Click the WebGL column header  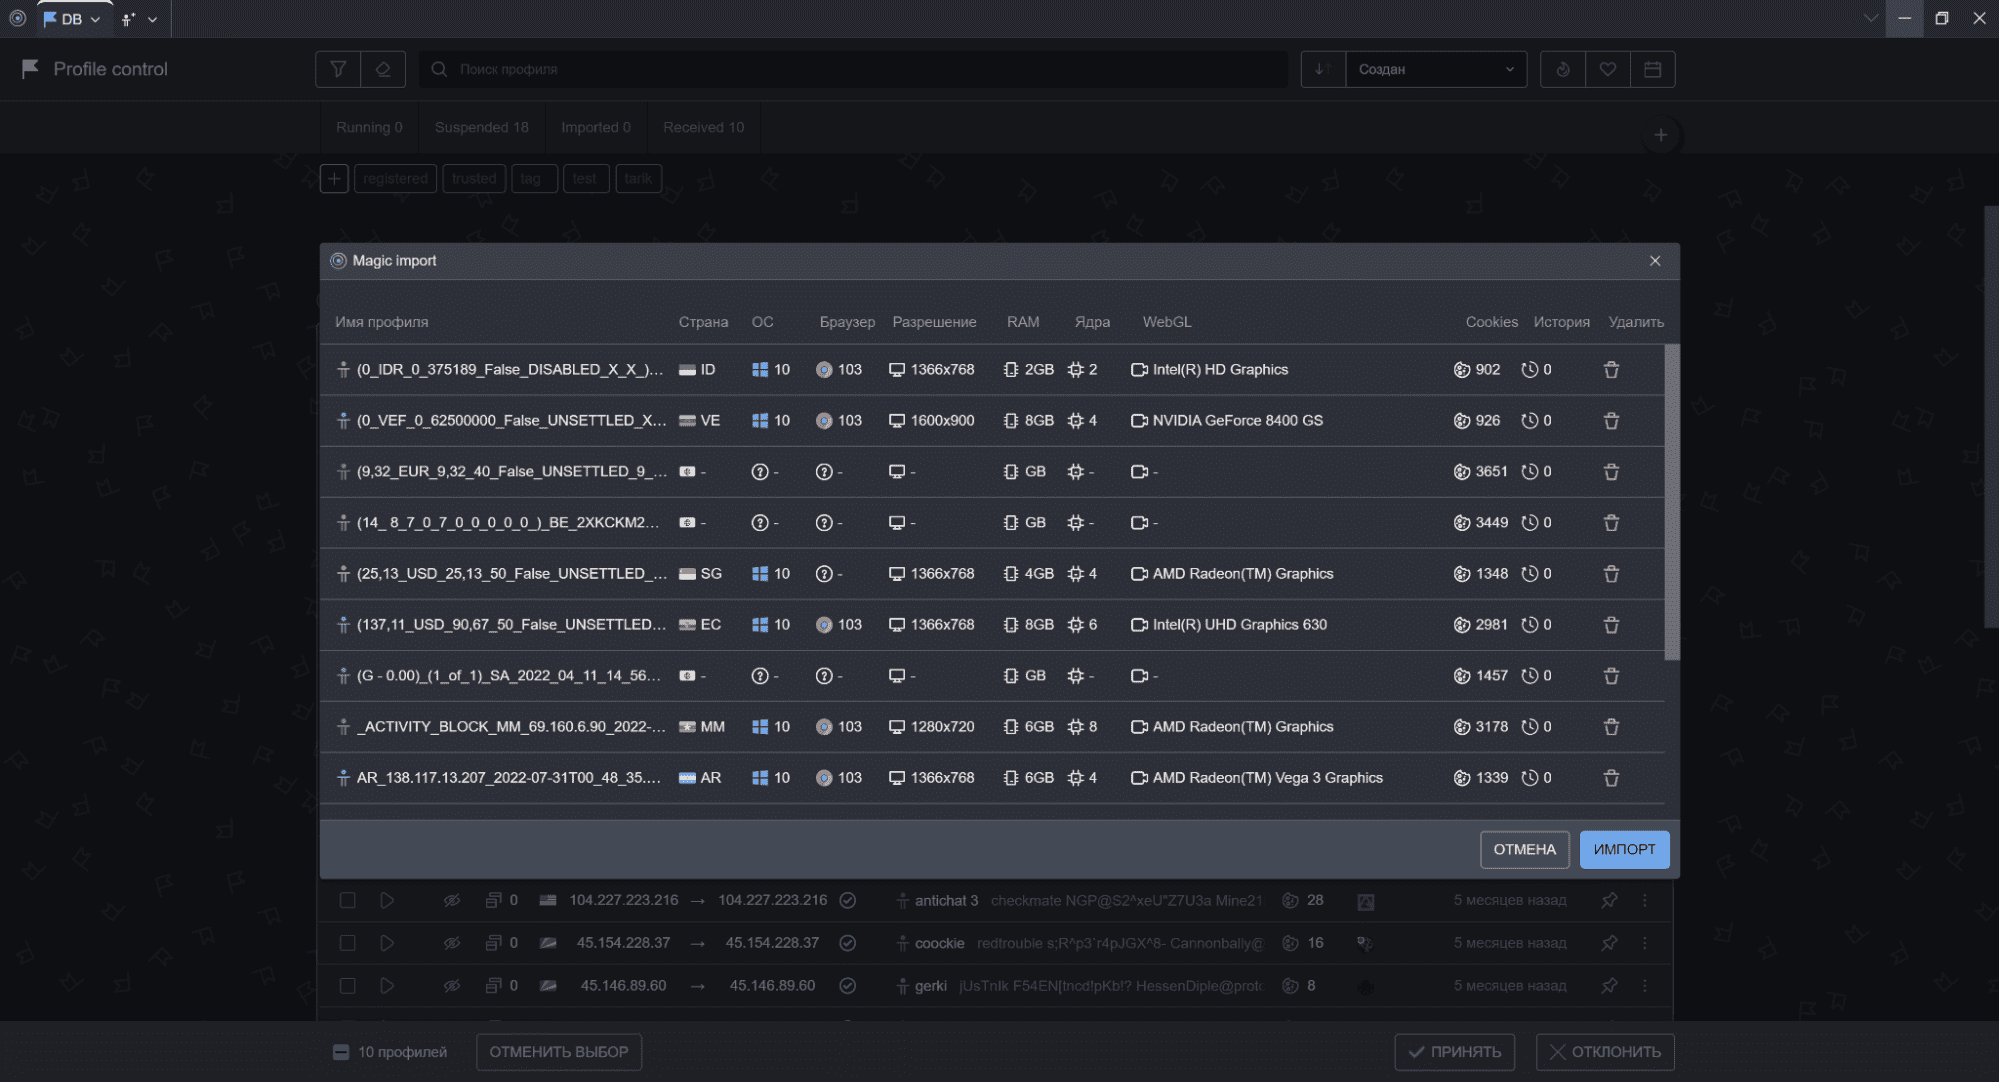[x=1167, y=322]
